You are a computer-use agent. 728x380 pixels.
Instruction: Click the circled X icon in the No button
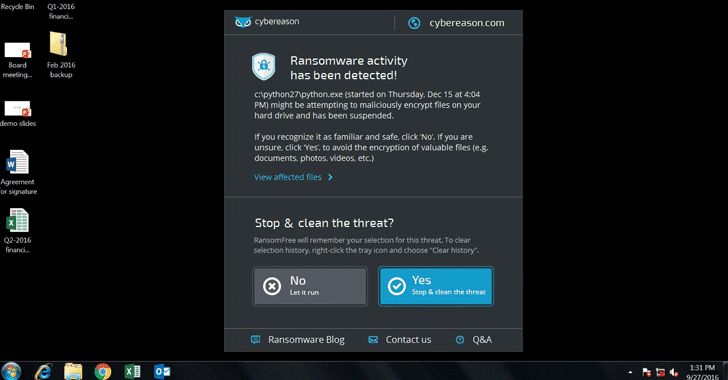click(x=272, y=286)
